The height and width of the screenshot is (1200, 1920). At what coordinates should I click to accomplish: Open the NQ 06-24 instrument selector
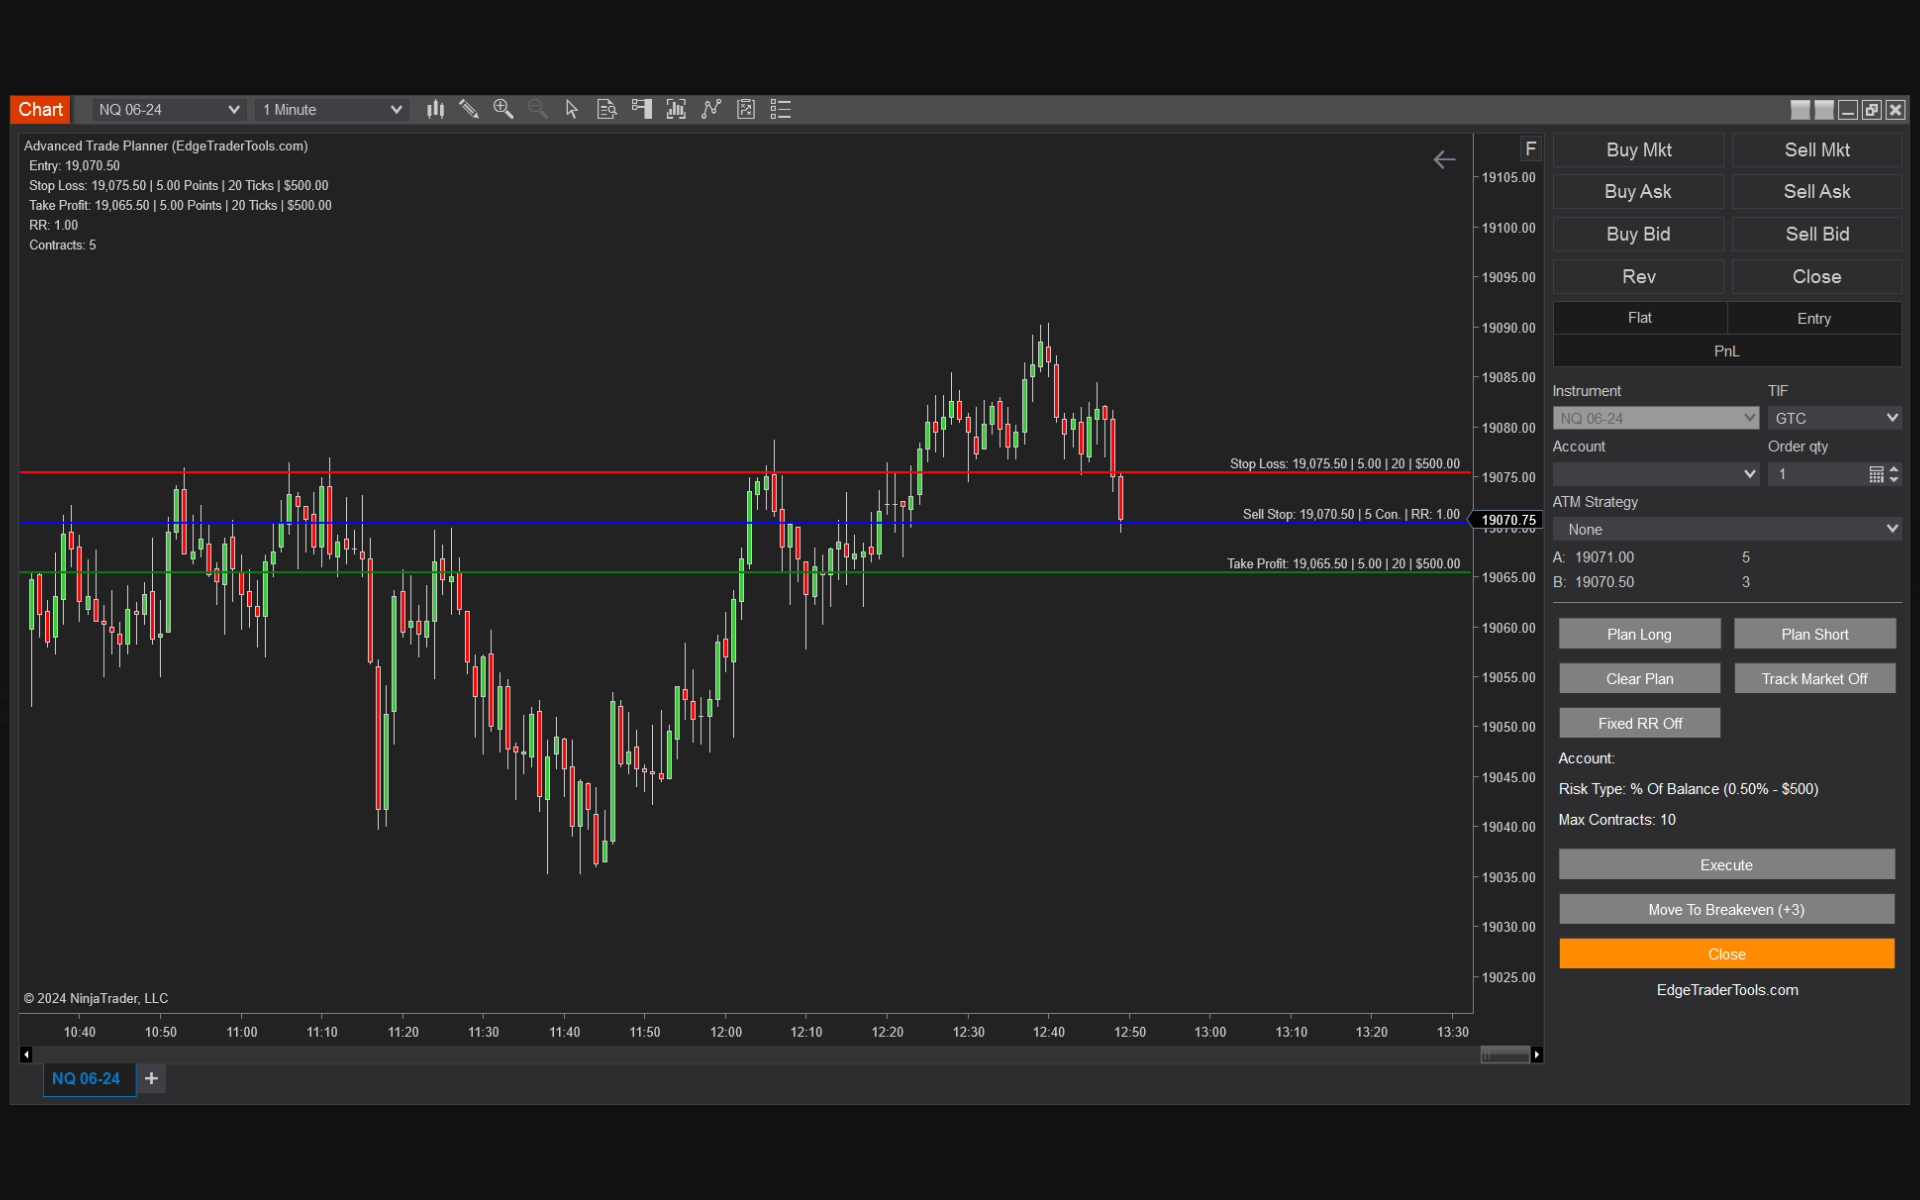[x=168, y=110]
